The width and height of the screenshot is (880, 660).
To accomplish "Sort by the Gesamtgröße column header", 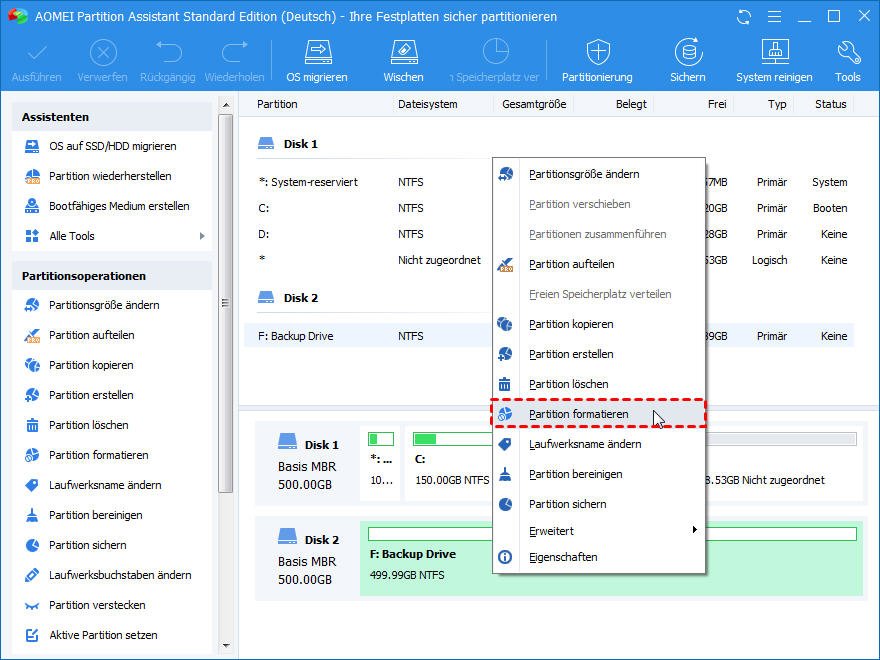I will 534,104.
